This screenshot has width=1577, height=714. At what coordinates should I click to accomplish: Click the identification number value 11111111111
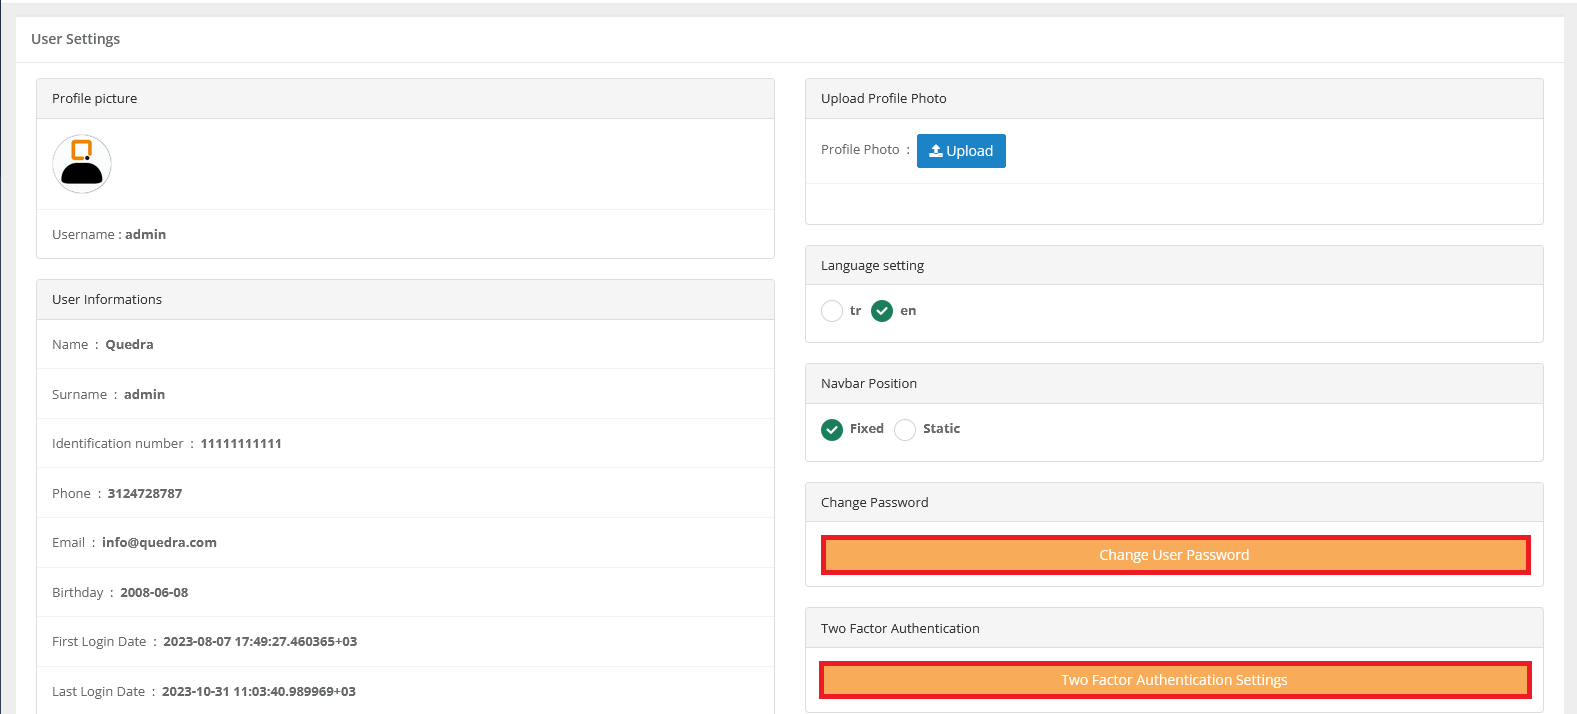pos(241,444)
